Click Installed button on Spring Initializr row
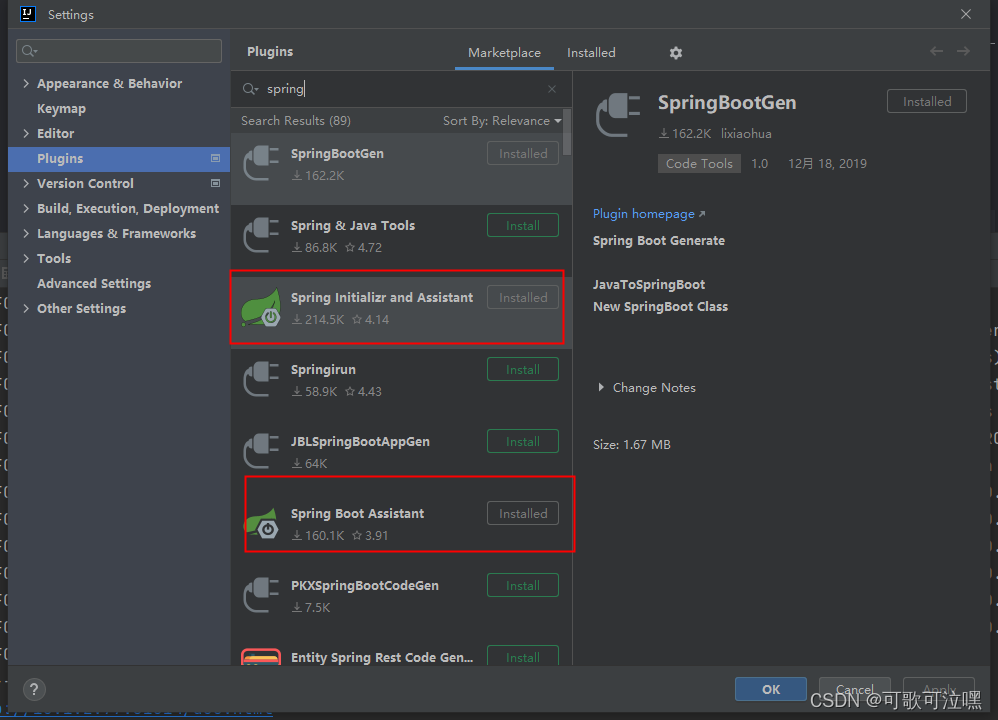Viewport: 998px width, 720px height. [x=523, y=297]
